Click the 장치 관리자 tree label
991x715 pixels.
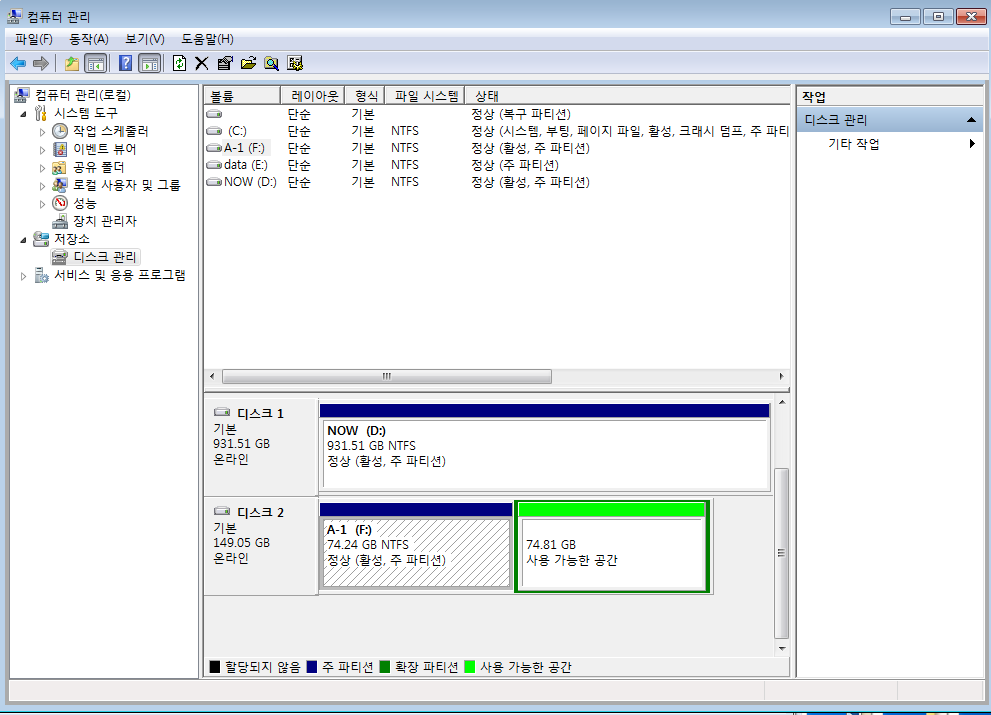point(105,221)
